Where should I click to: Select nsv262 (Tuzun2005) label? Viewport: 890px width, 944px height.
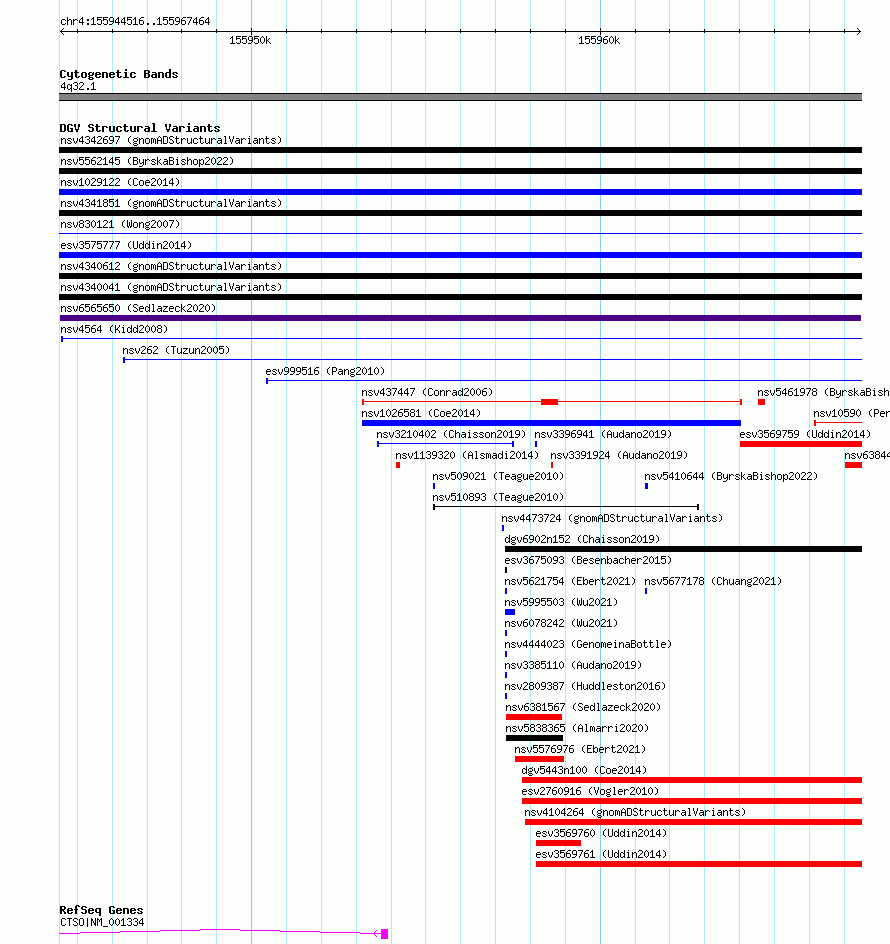(x=176, y=350)
